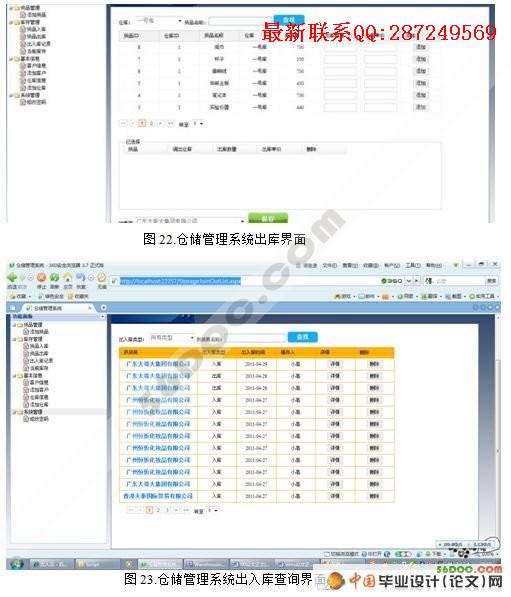Open 网银 online banking shortcut on toolbar
The image size is (511, 597).
406,296
